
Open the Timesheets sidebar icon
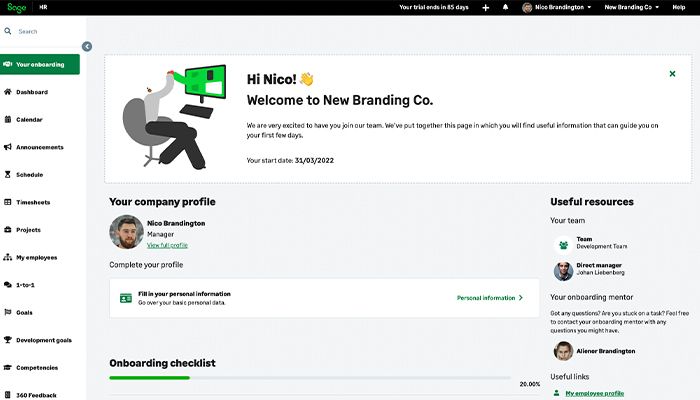[x=8, y=202]
